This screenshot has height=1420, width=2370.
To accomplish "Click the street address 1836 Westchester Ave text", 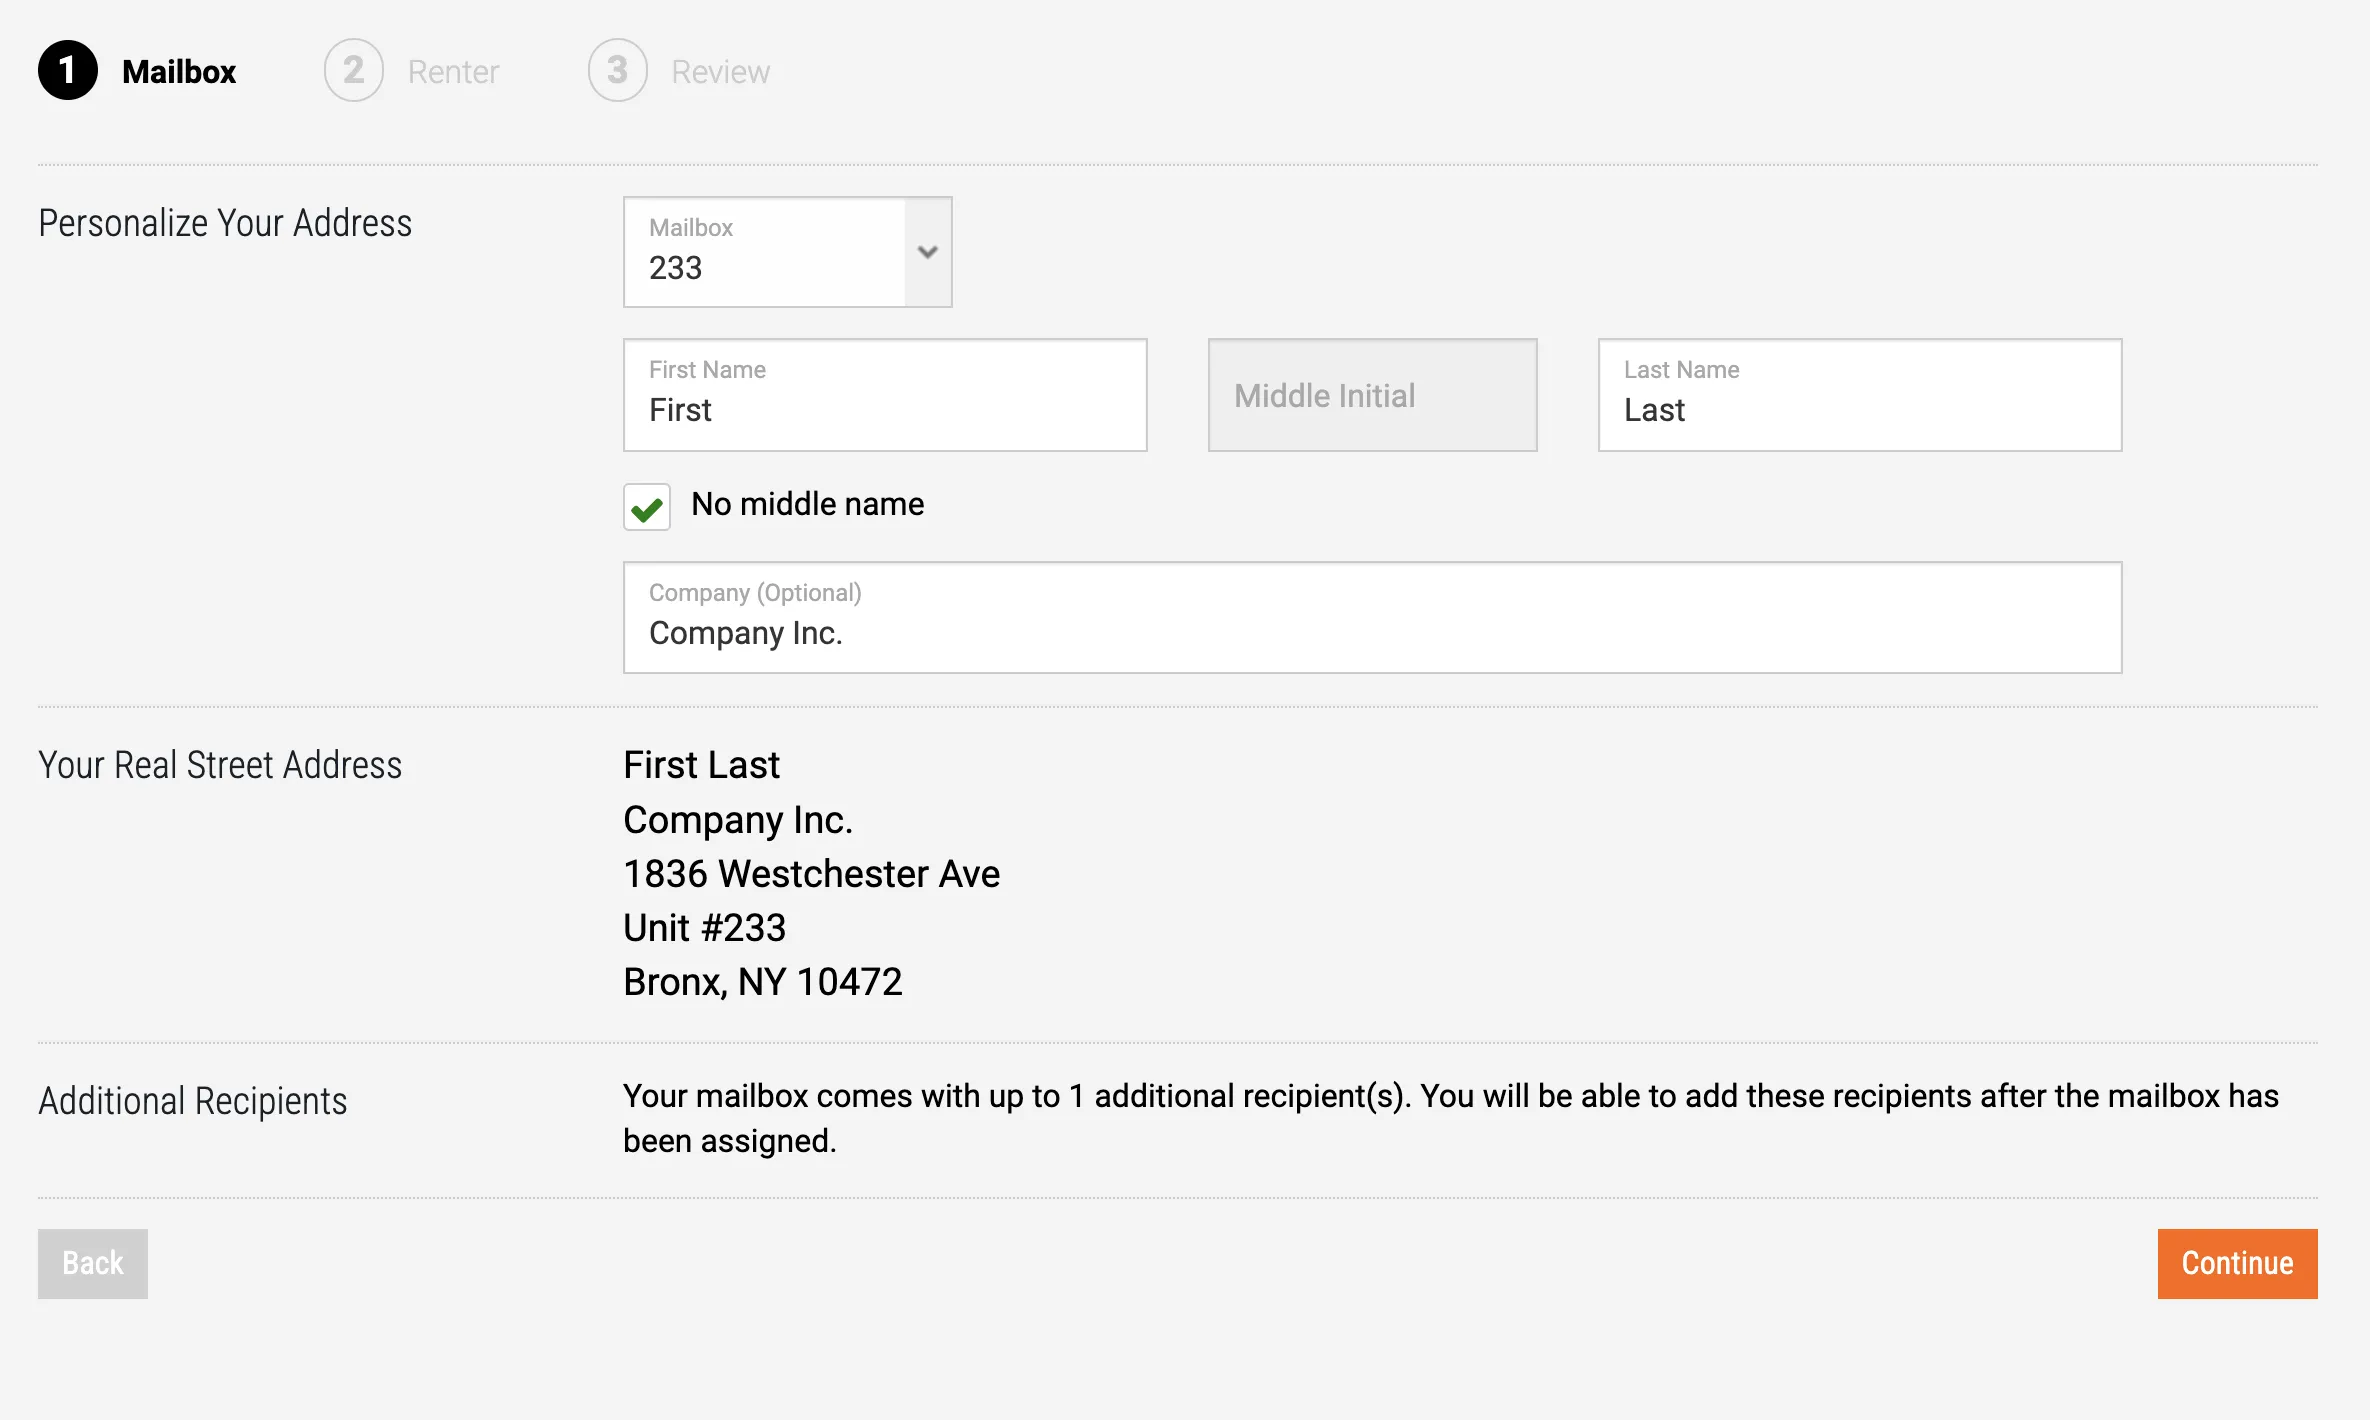I will [x=810, y=873].
